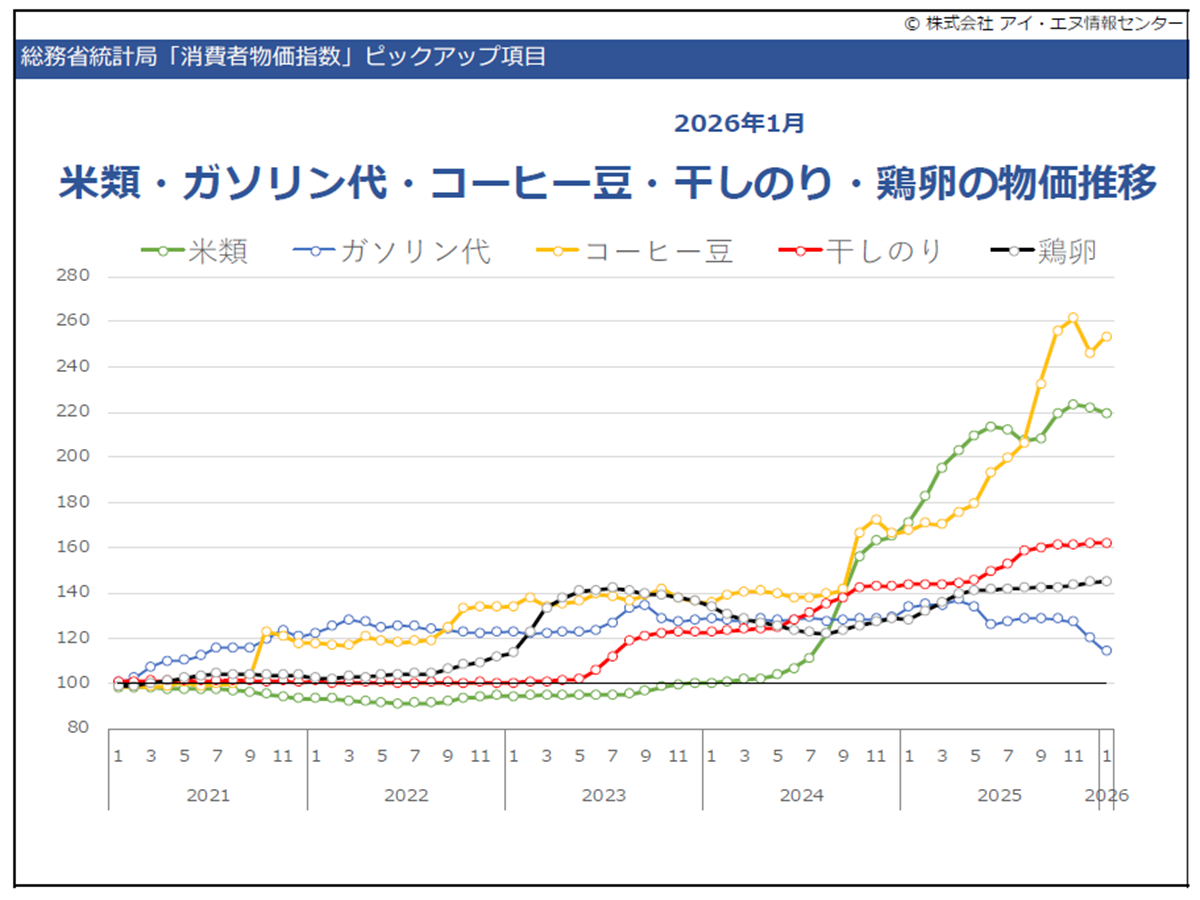This screenshot has width=1200, height=900.
Task: Click the black 鶏卵 legend line marker
Action: pos(1011,251)
